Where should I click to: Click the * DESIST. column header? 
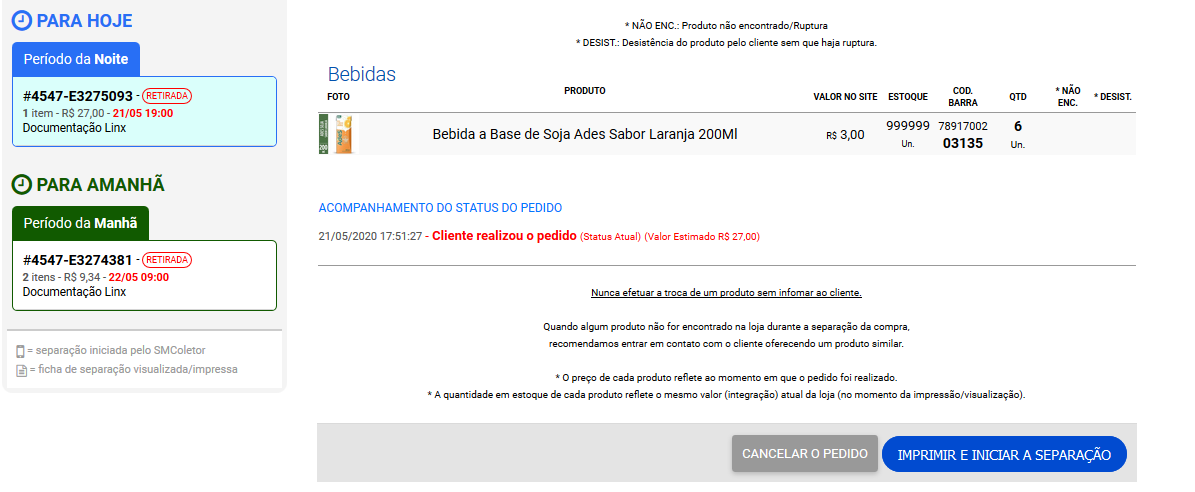coord(1113,97)
